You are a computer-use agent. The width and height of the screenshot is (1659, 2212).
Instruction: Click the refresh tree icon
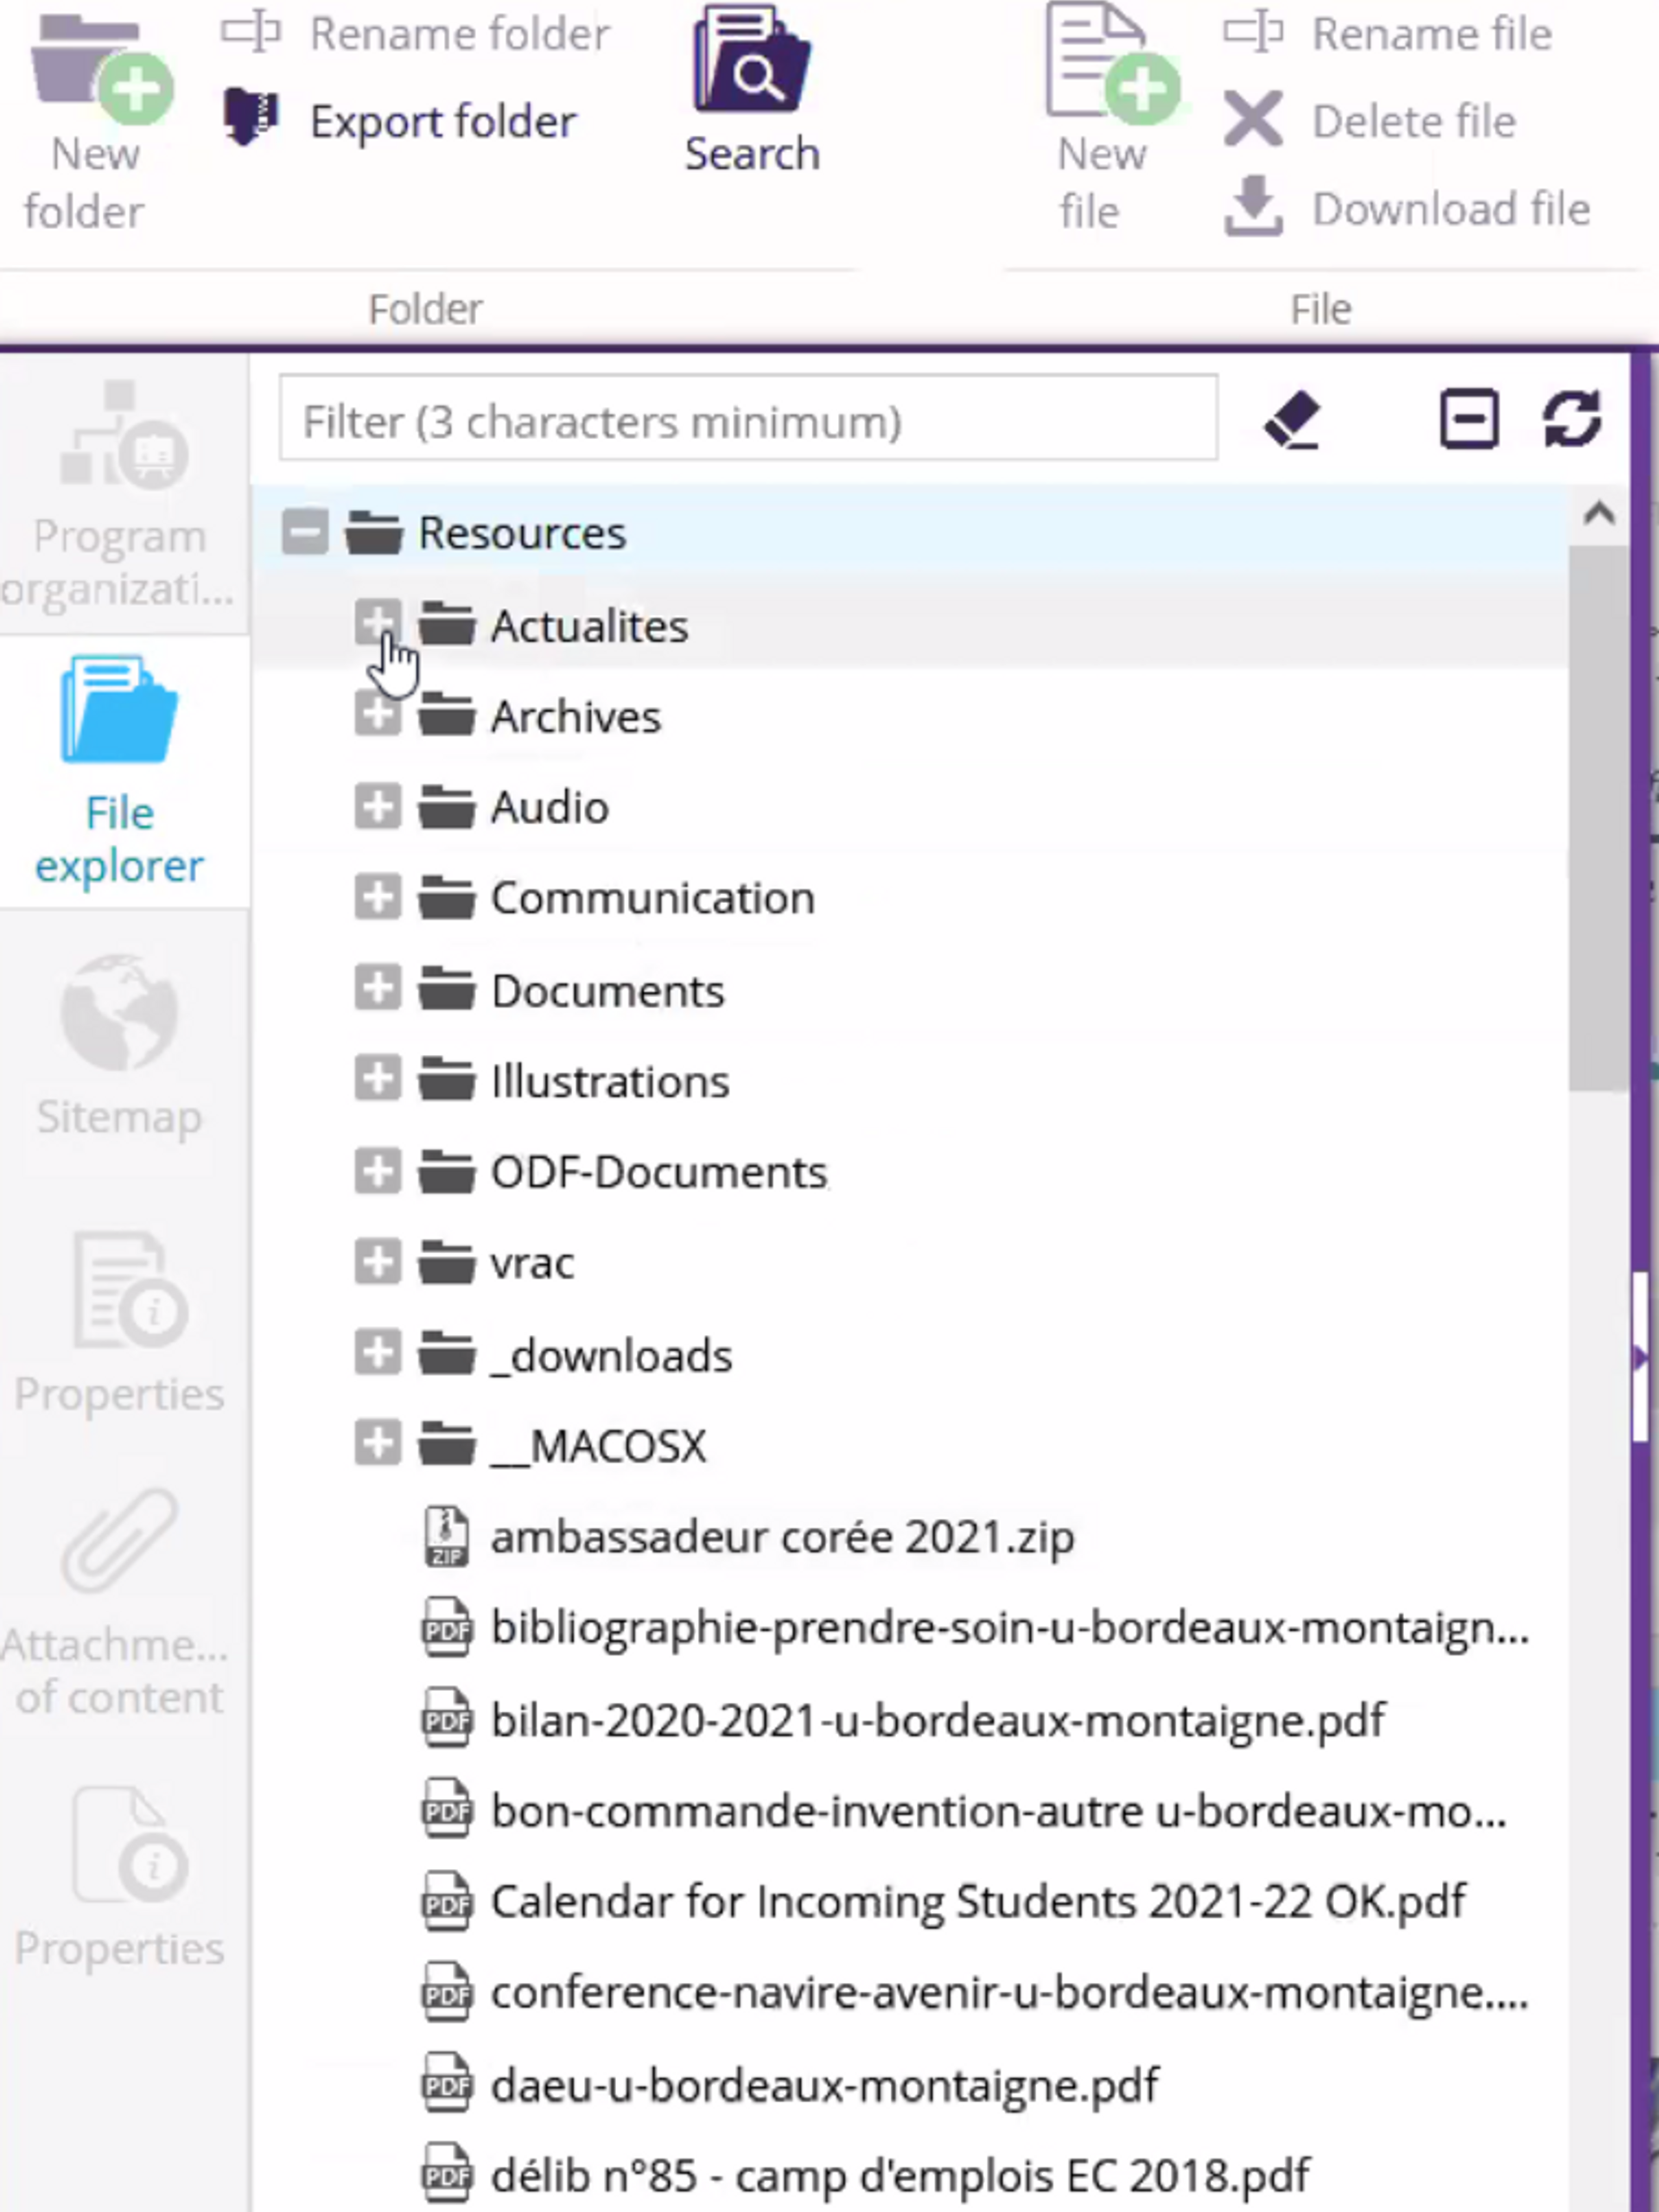1572,419
